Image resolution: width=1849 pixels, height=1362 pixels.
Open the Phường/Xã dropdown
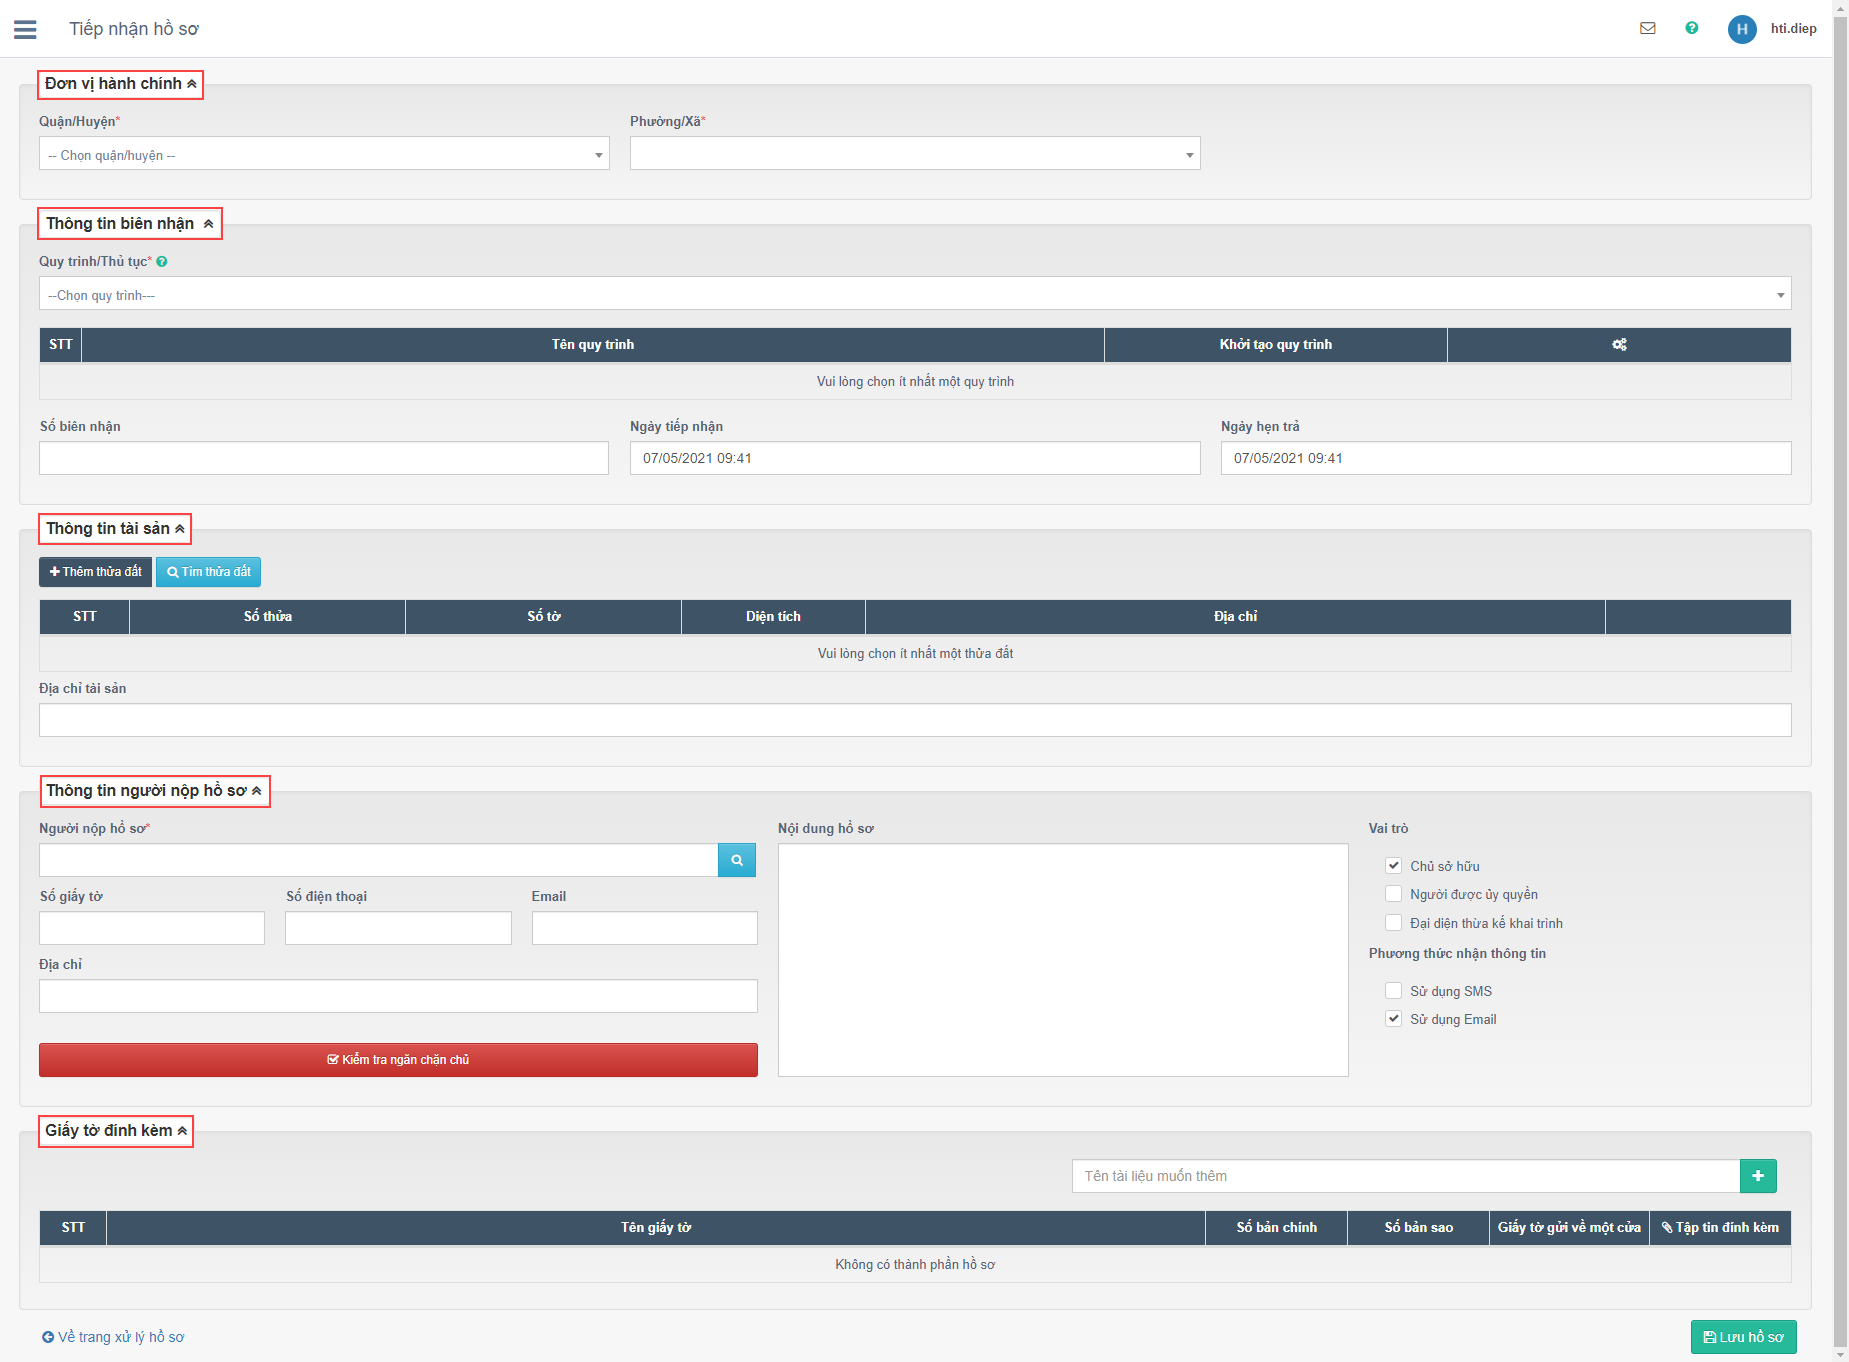pyautogui.click(x=914, y=154)
